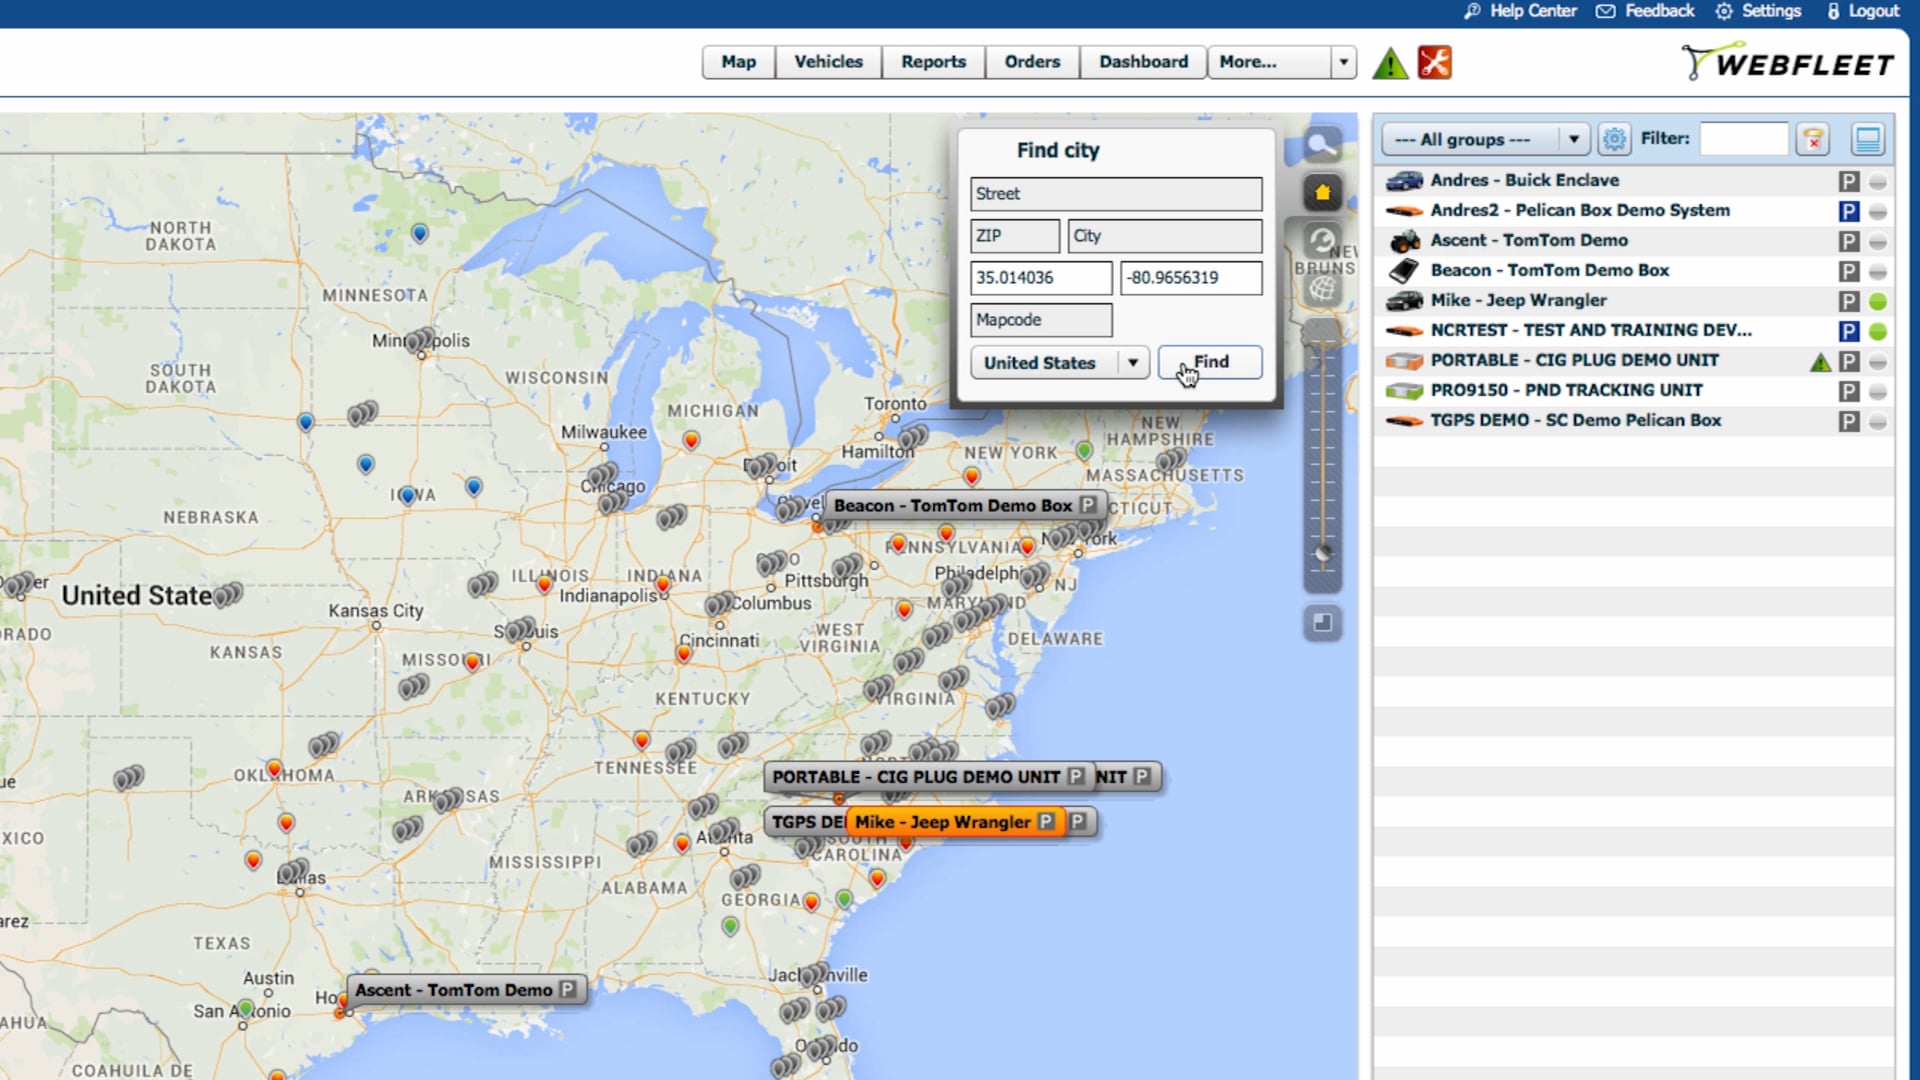Toggle status indicator for TGPS DEMO row
The width and height of the screenshot is (1920, 1080).
(1878, 422)
